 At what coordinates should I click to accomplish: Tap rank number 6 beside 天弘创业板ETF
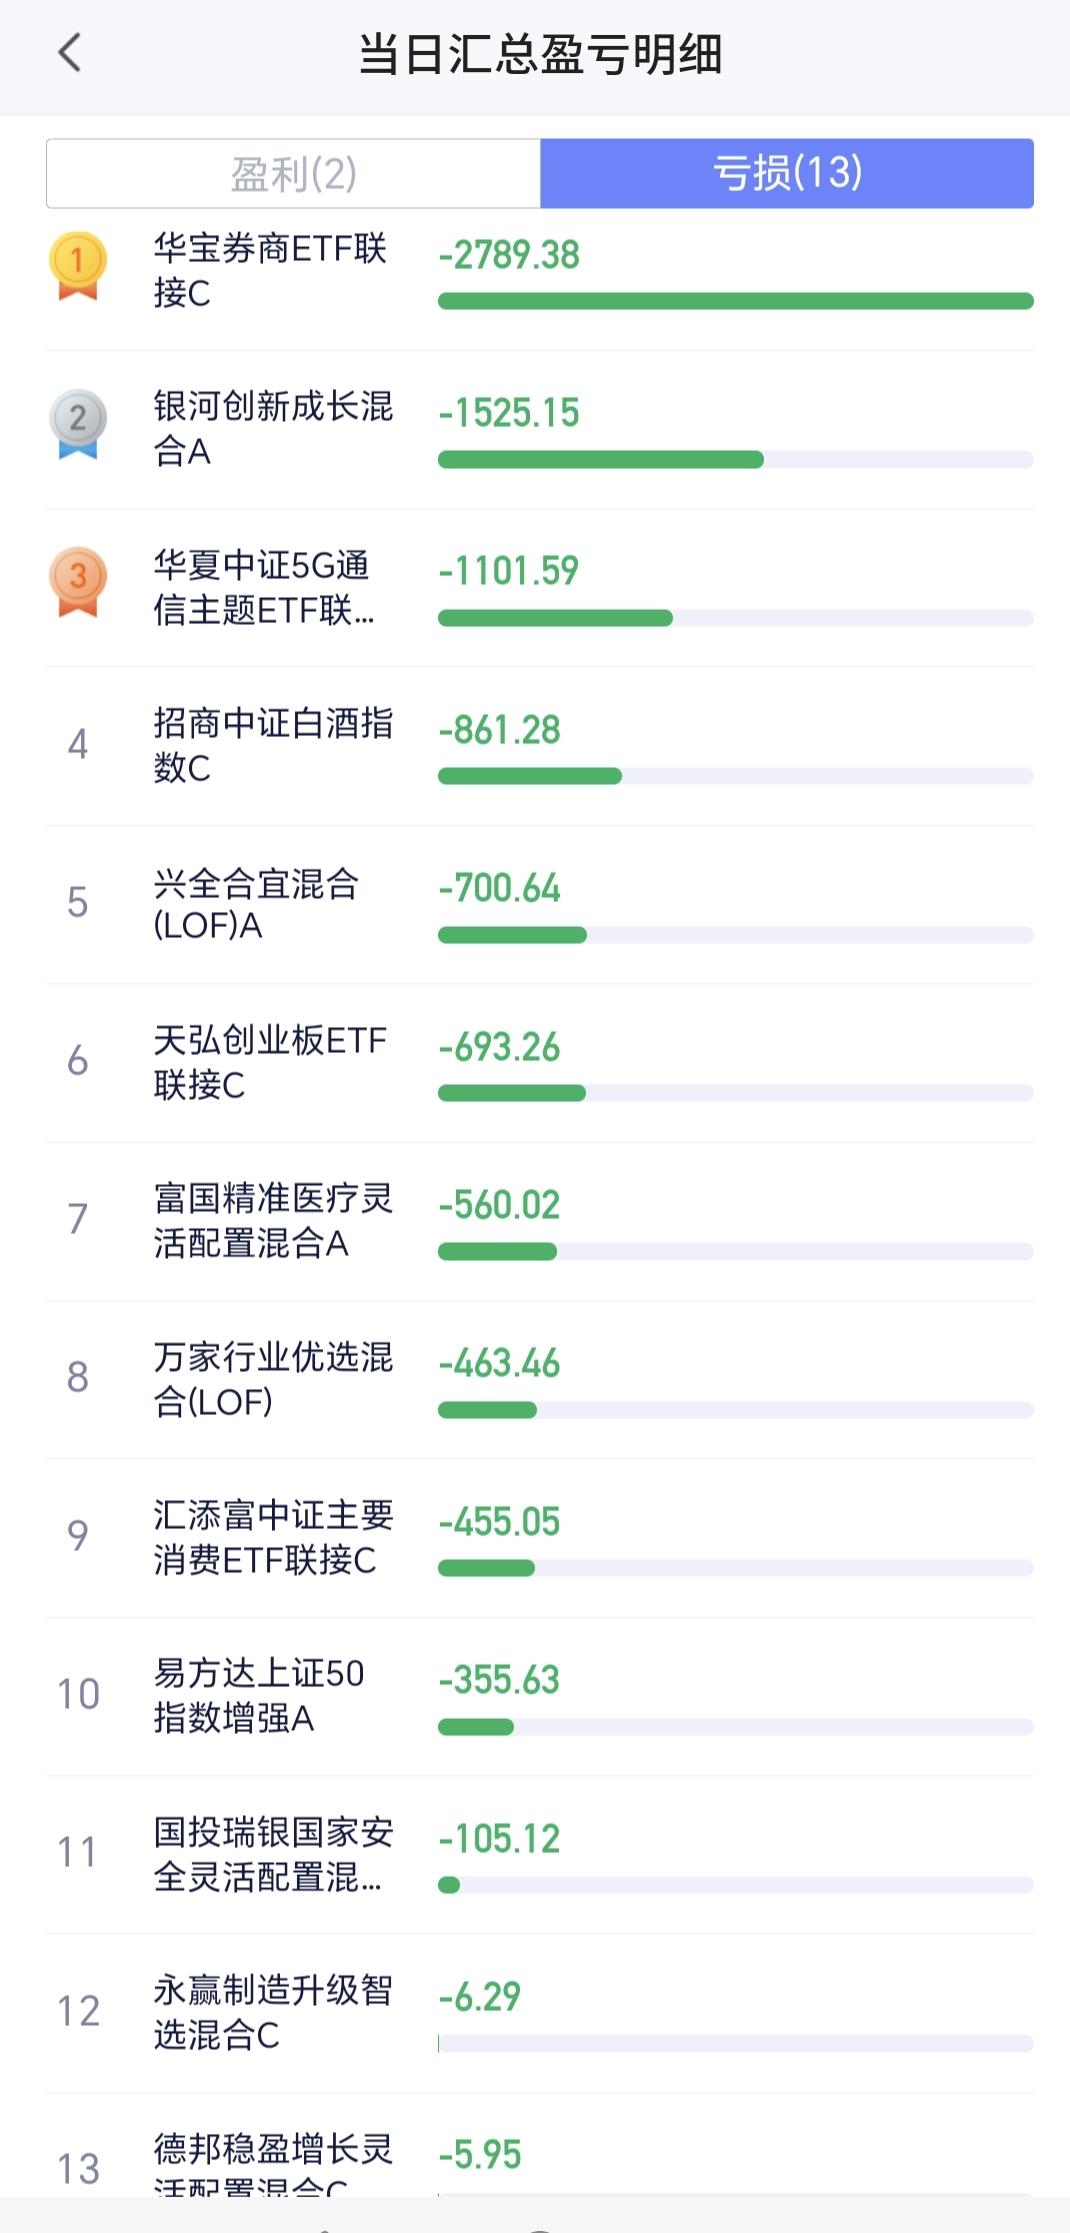coord(77,1061)
